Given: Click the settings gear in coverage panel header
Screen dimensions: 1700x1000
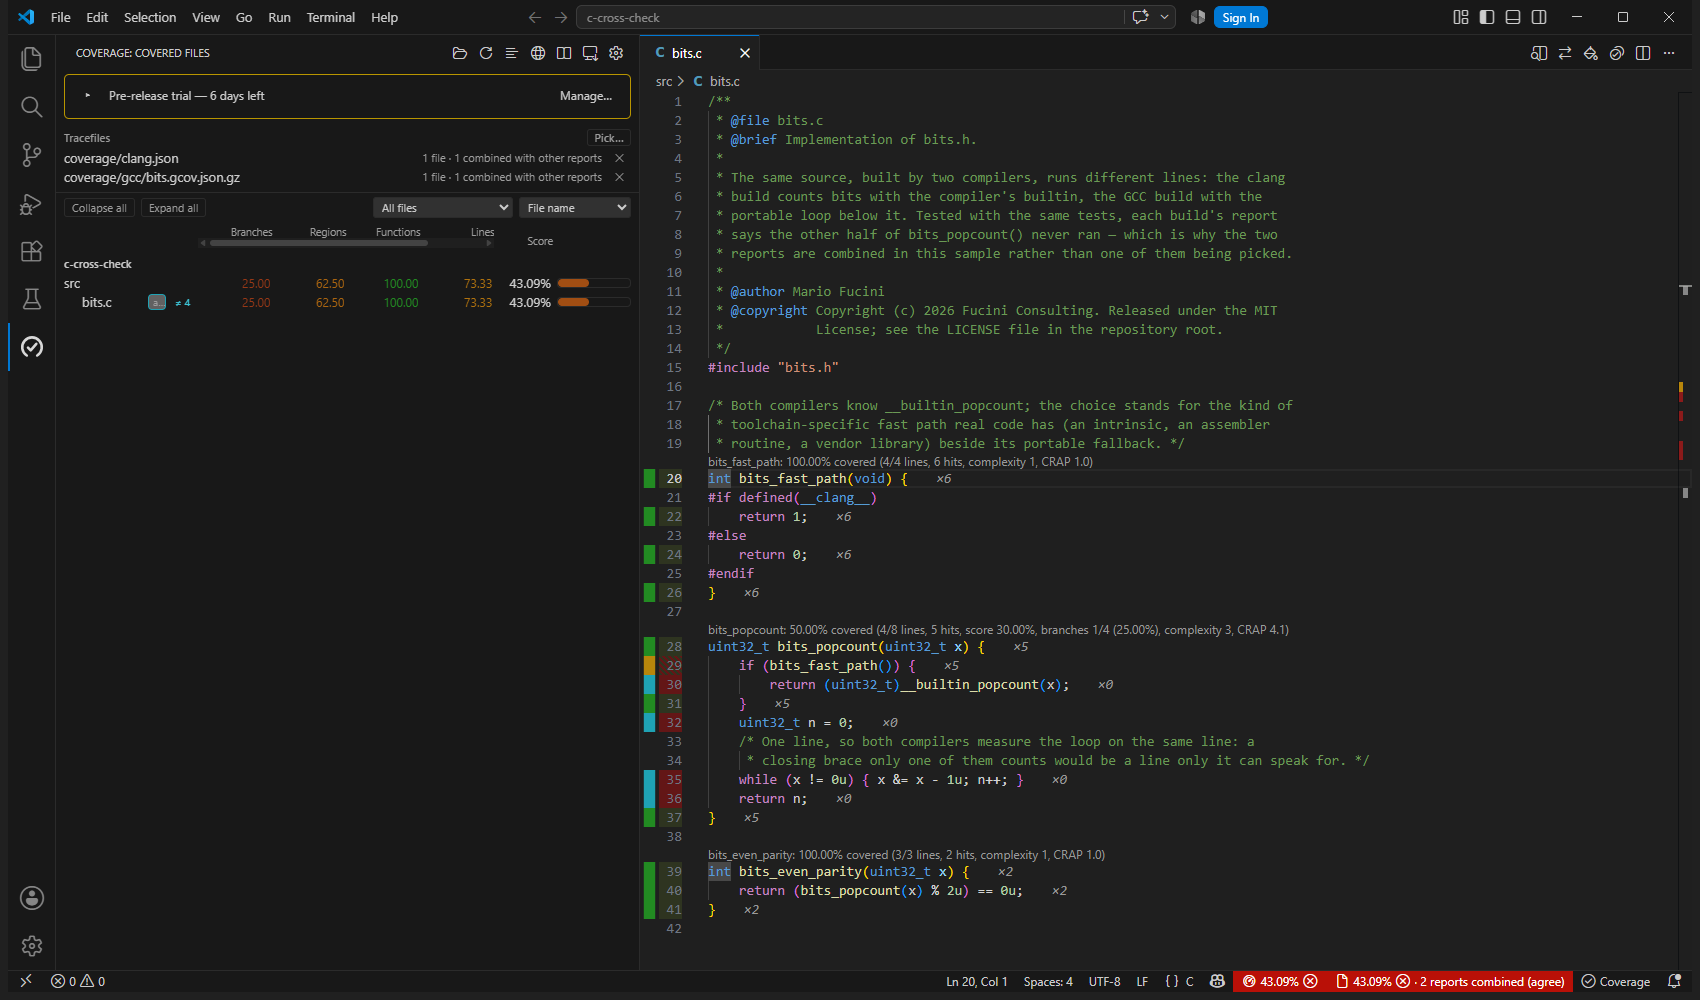Looking at the screenshot, I should [x=616, y=53].
